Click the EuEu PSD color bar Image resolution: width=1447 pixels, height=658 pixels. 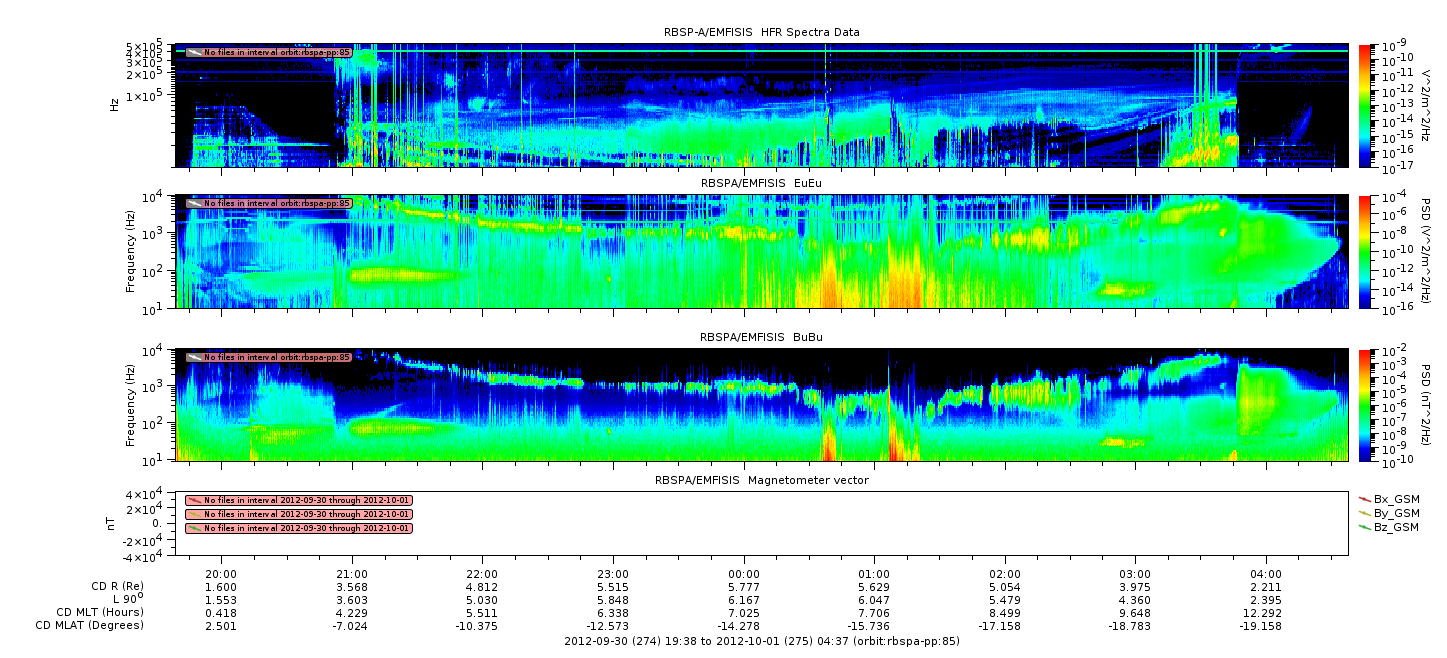[x=1364, y=251]
